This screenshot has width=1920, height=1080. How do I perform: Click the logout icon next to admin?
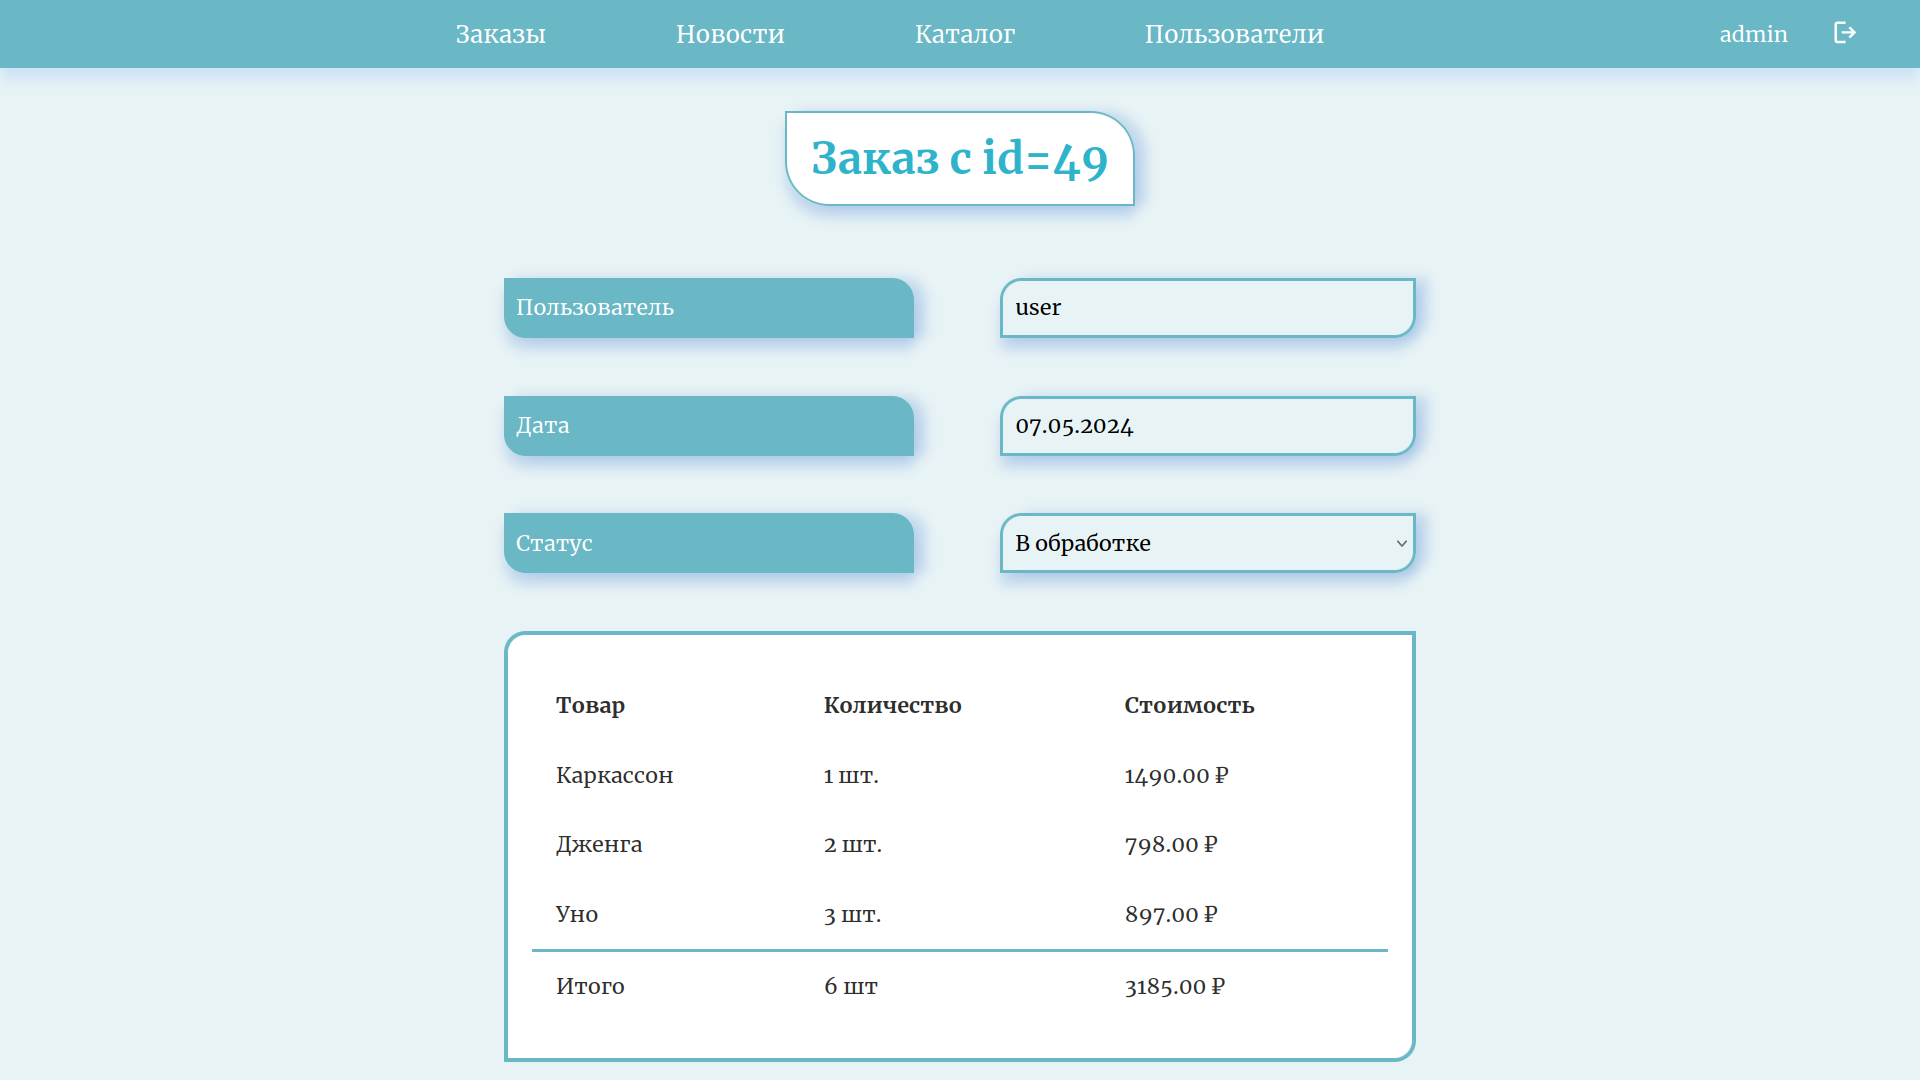pos(1844,33)
